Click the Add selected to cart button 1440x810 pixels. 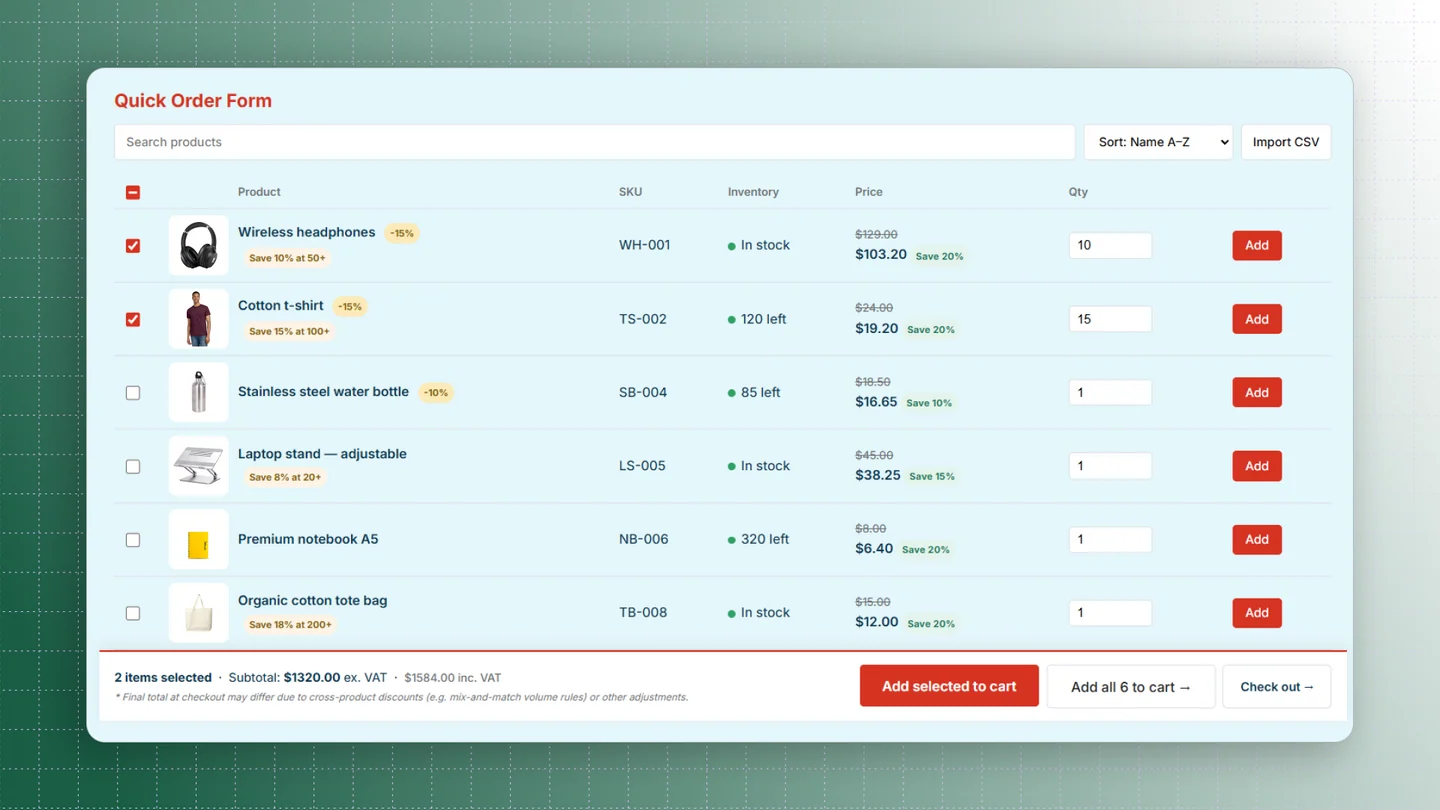click(x=949, y=687)
